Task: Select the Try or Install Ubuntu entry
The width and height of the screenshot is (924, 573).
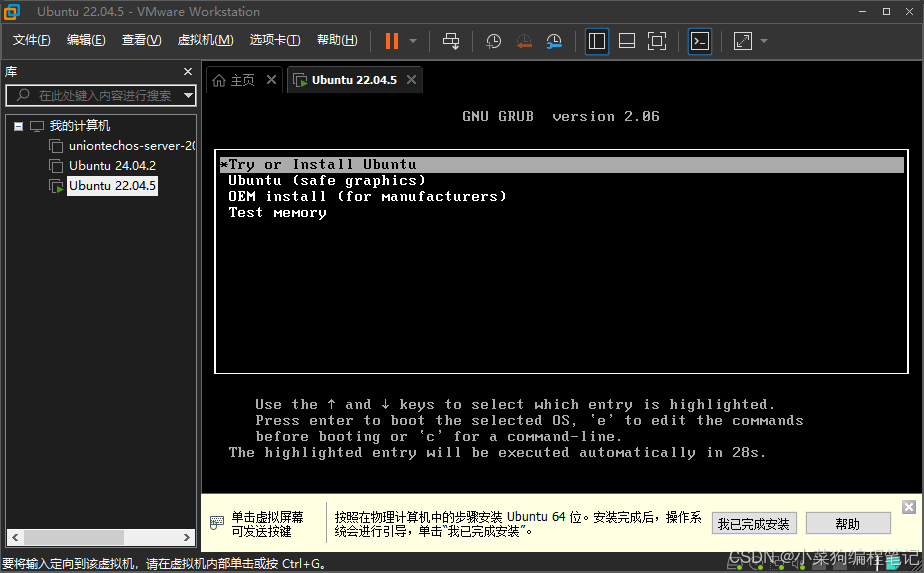Action: [x=562, y=164]
